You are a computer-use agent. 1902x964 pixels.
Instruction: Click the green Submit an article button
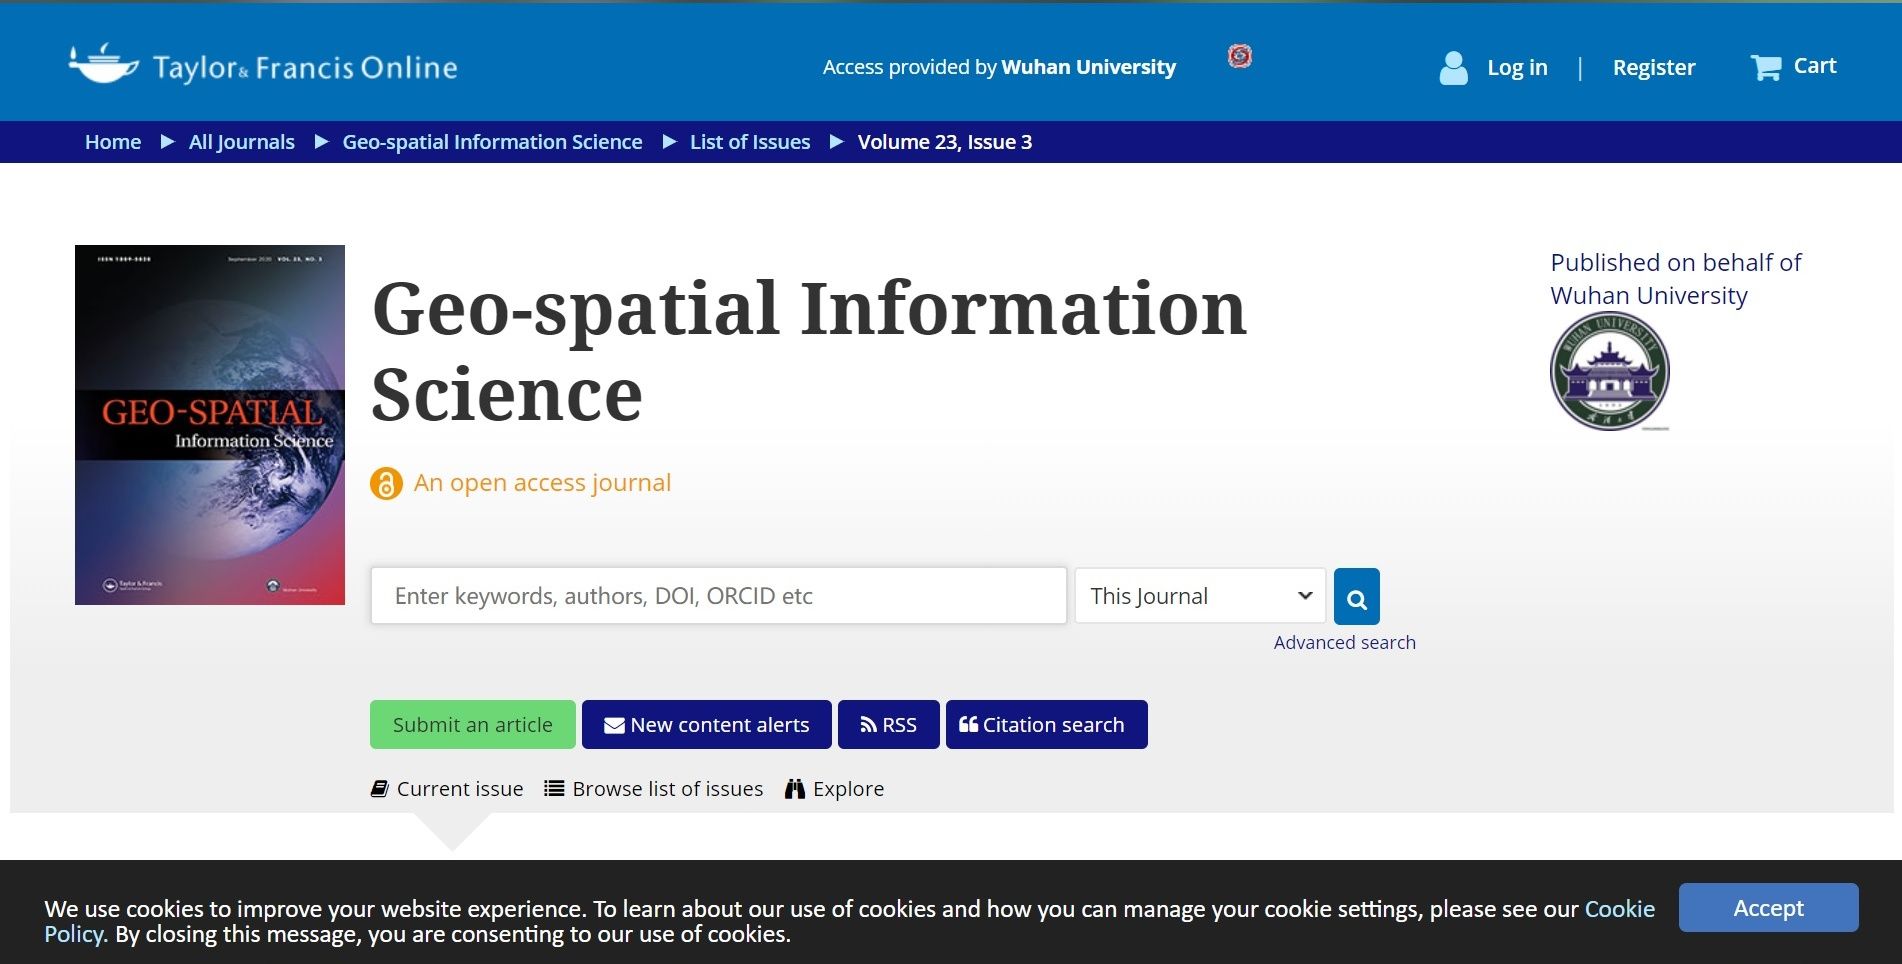click(472, 725)
